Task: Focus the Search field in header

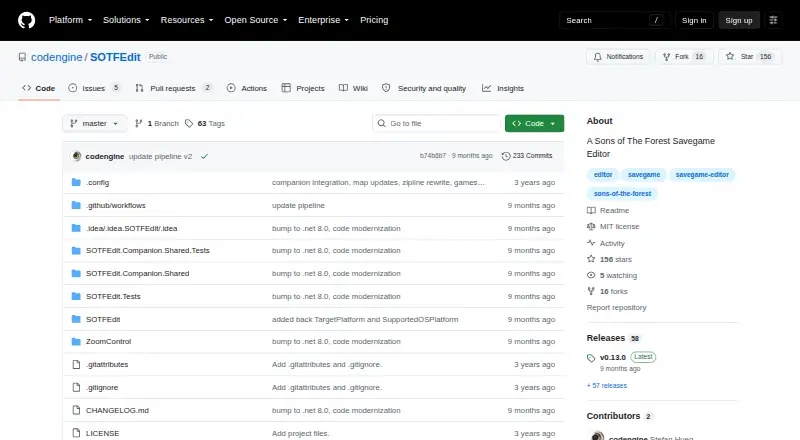Action: 614,20
